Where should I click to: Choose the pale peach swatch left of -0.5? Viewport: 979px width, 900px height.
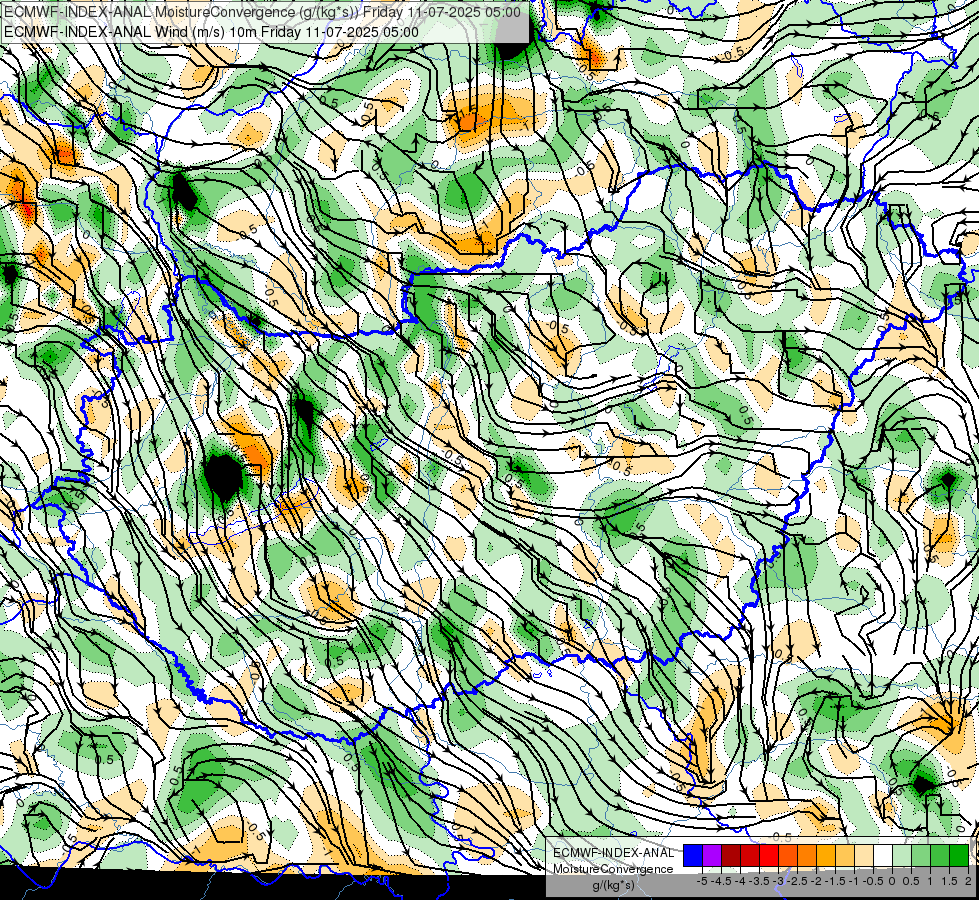click(864, 855)
